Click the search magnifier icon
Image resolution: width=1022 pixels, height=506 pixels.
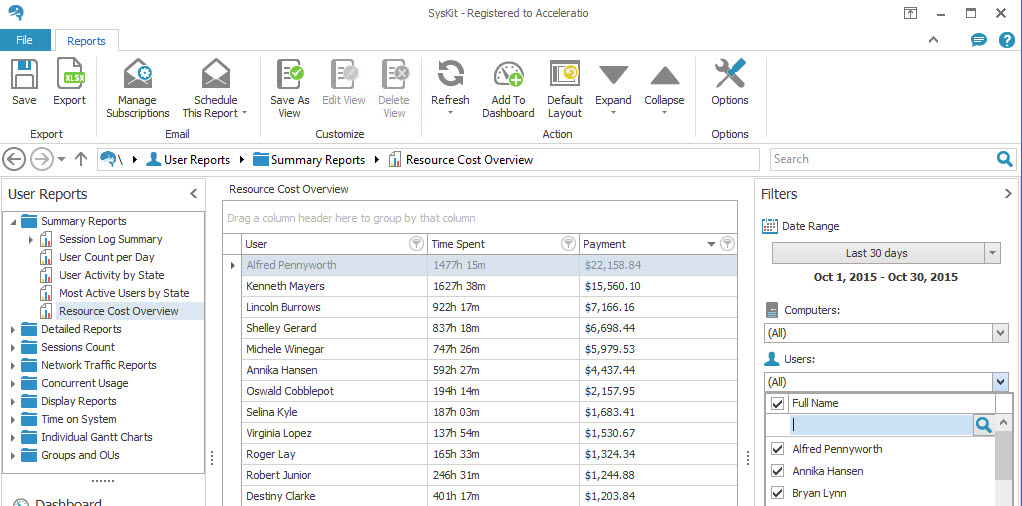(1004, 158)
